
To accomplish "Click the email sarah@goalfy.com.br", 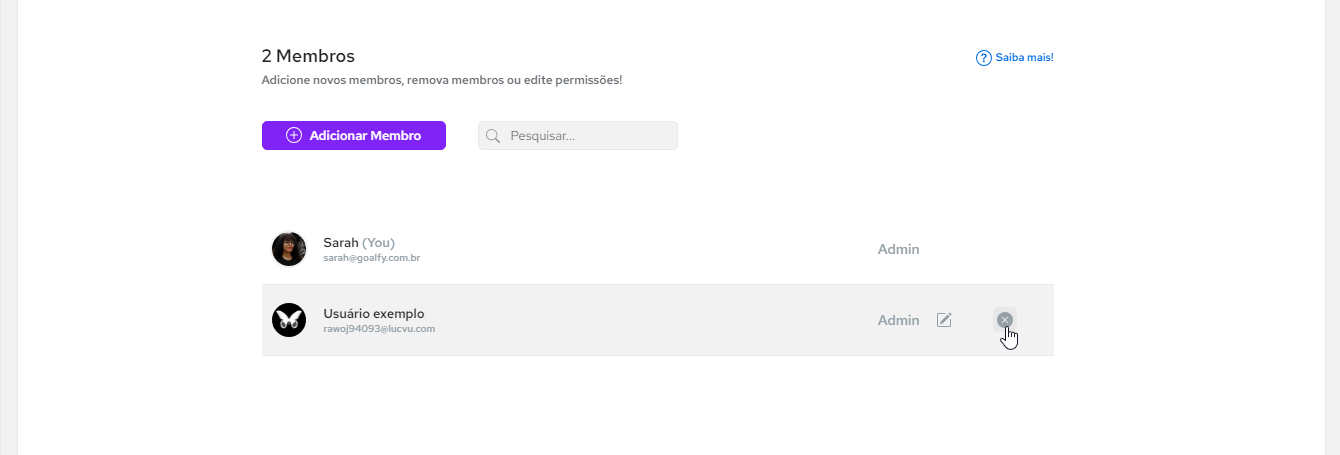I will [x=371, y=258].
